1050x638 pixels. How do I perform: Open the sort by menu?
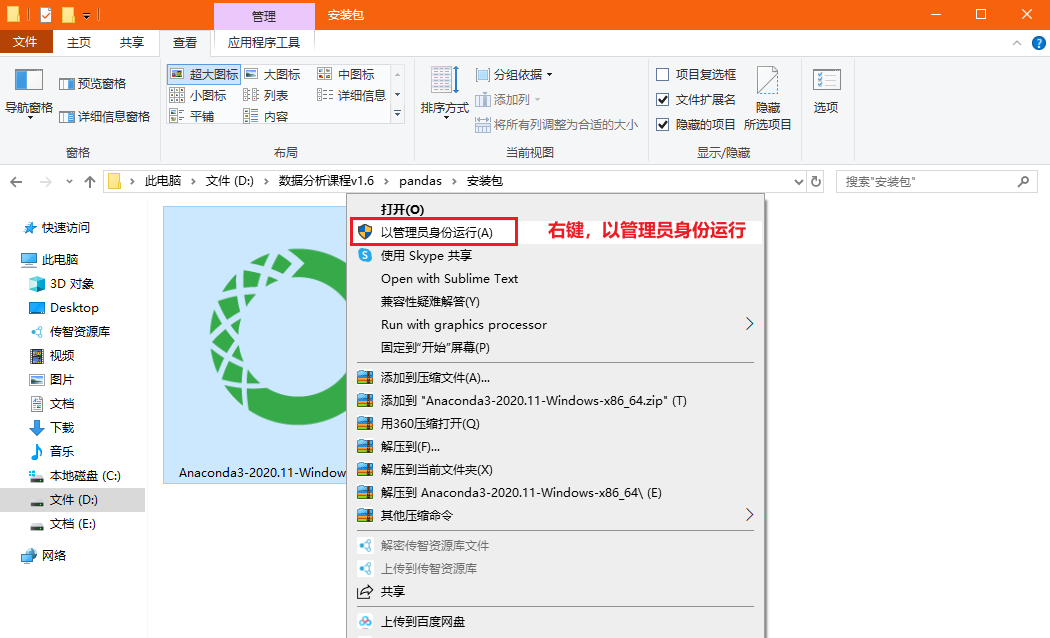pyautogui.click(x=445, y=92)
